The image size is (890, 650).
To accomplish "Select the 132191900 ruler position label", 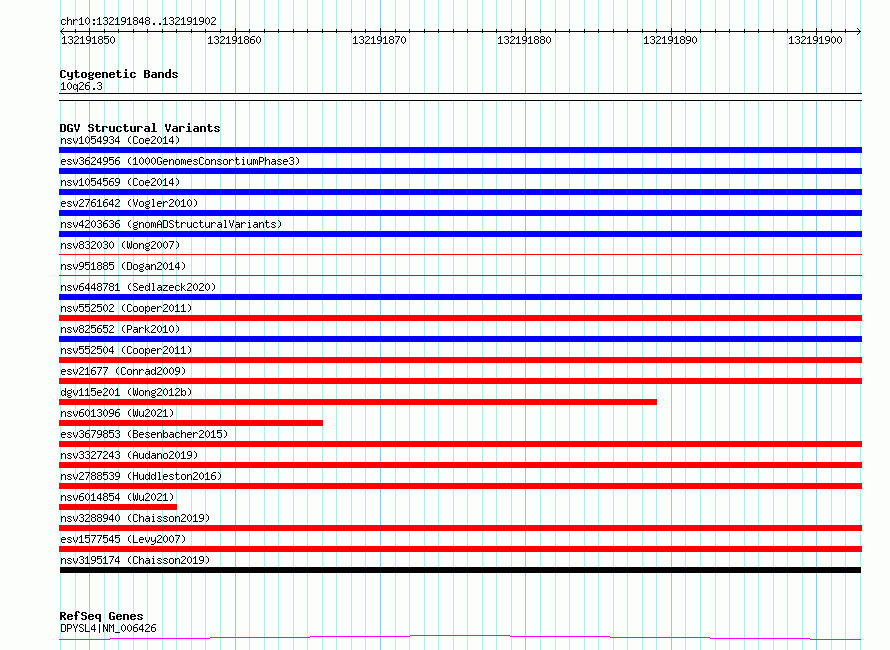I will tap(815, 40).
